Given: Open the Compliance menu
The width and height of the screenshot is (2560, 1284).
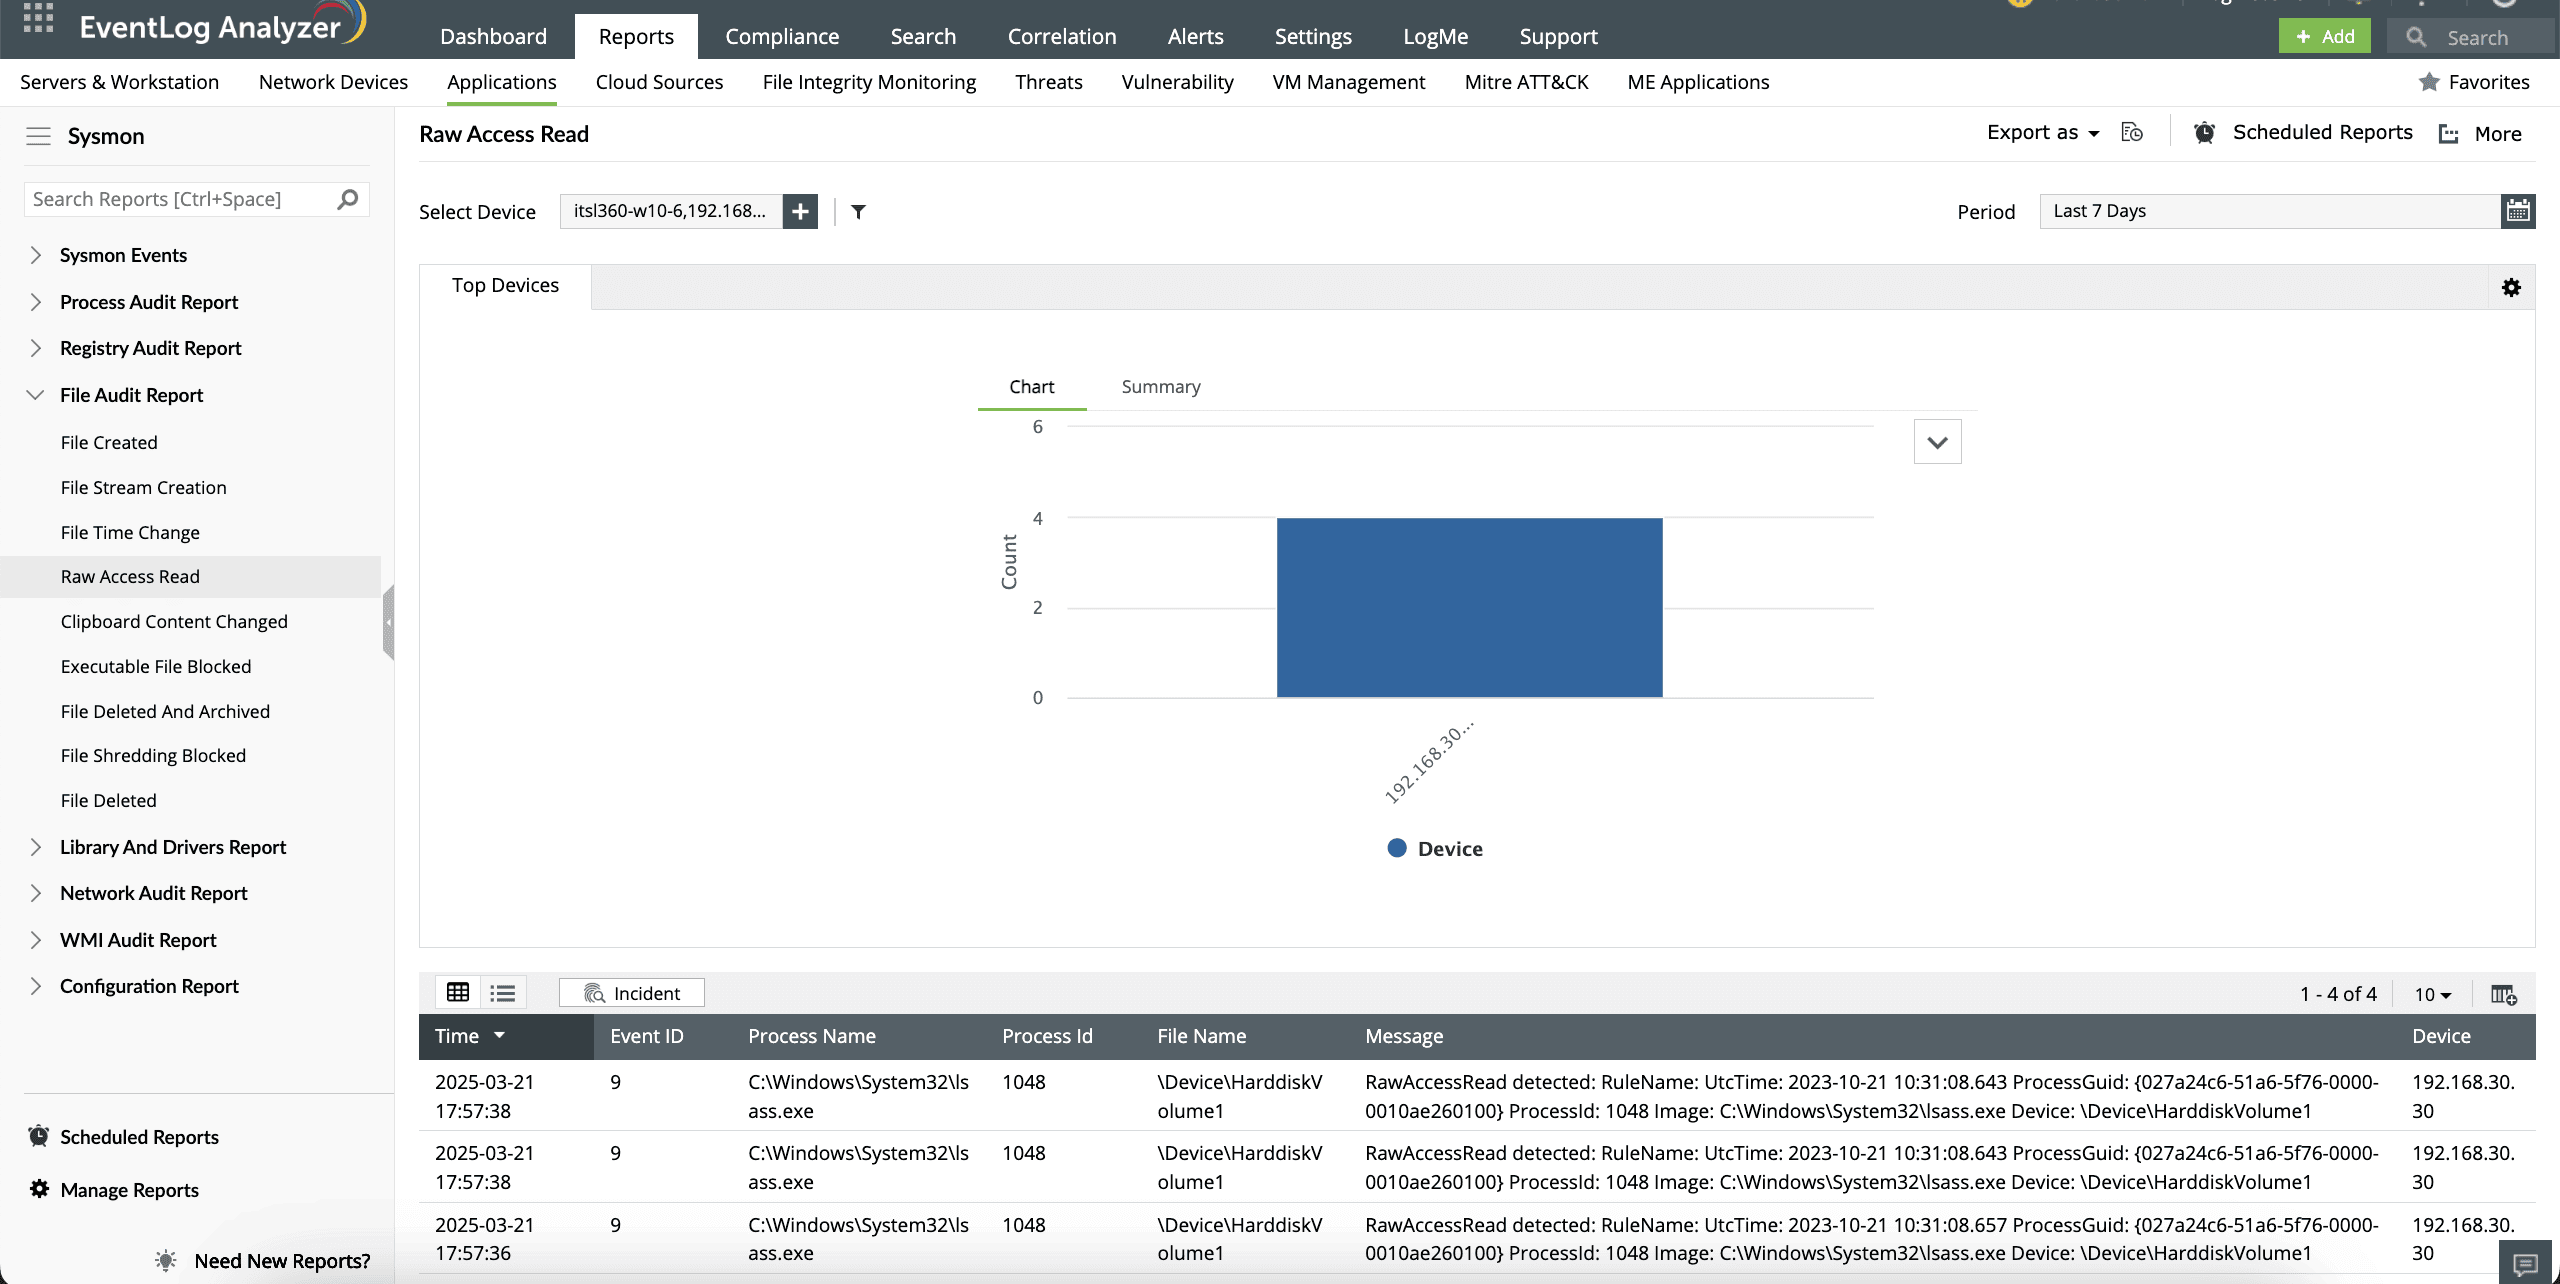Looking at the screenshot, I should click(782, 36).
